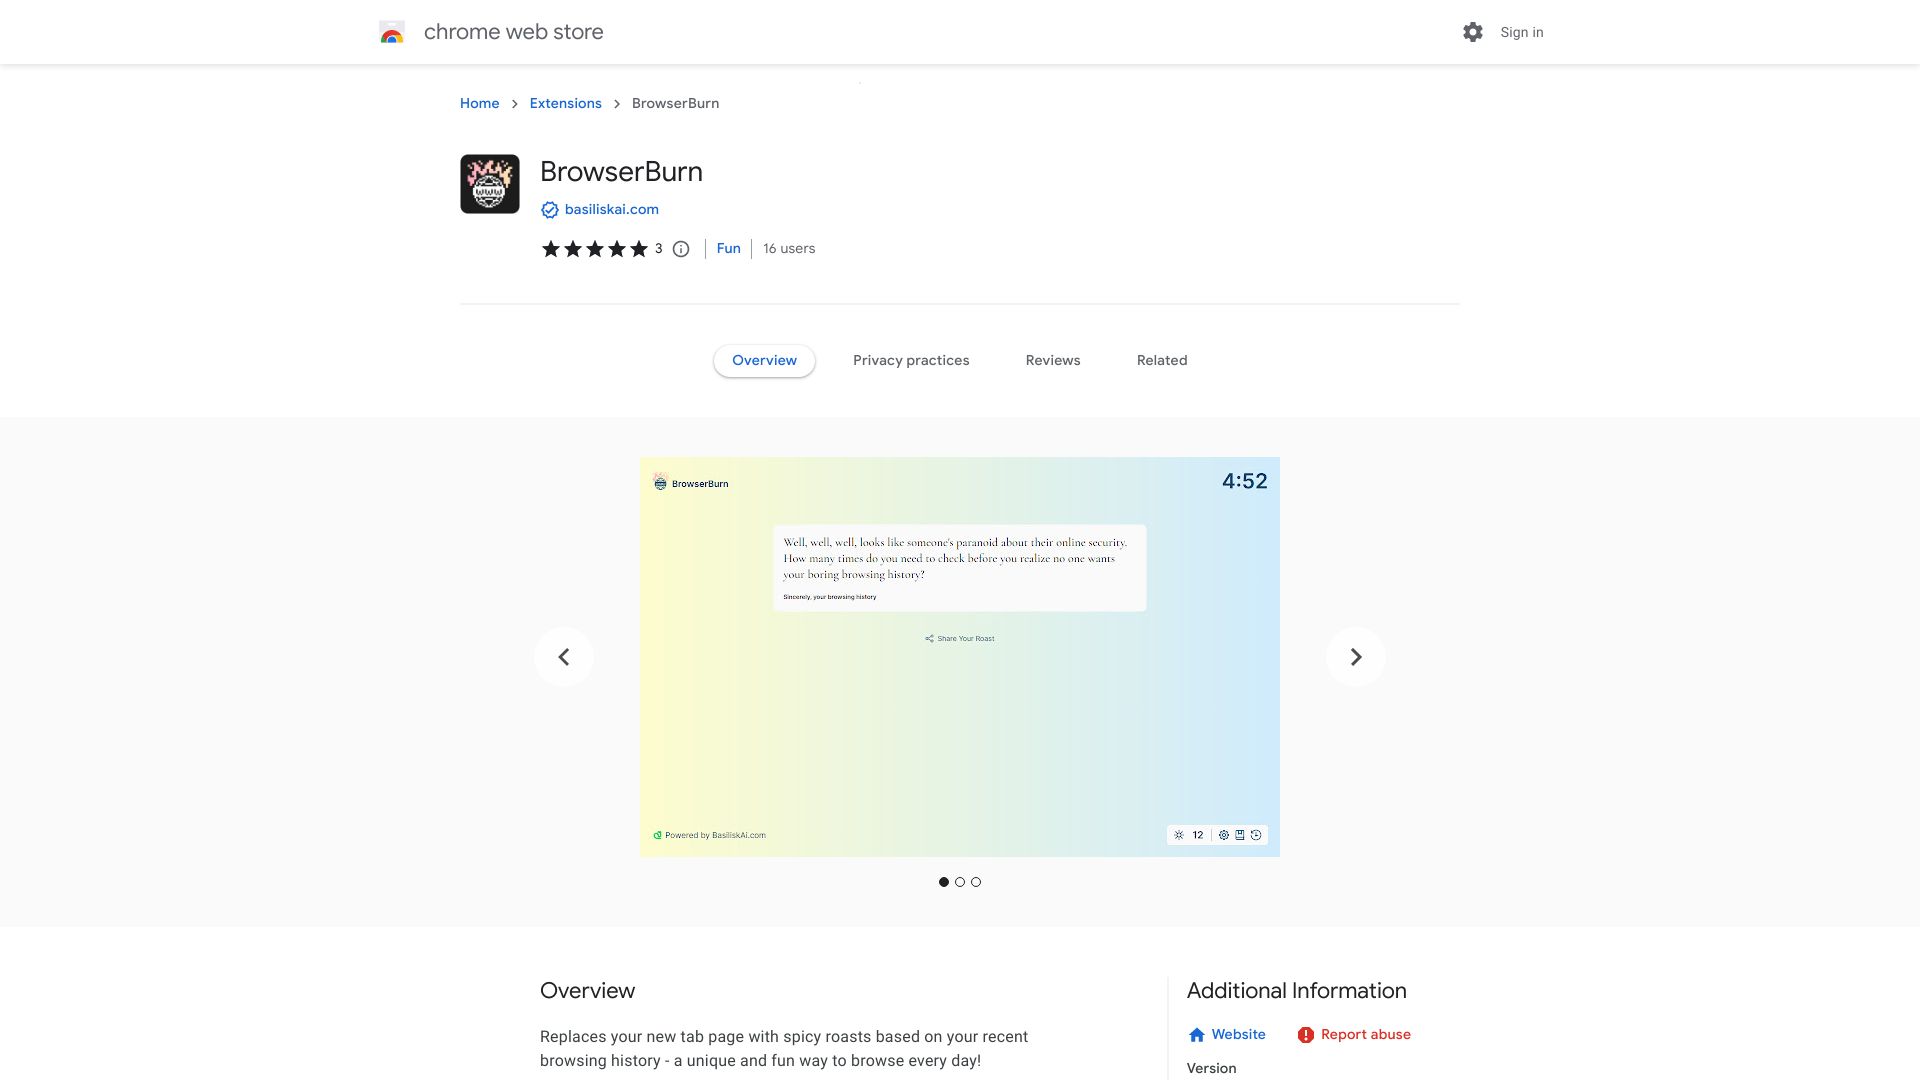Click the rating information icon next to stars
The image size is (1920, 1080).
[x=682, y=249]
